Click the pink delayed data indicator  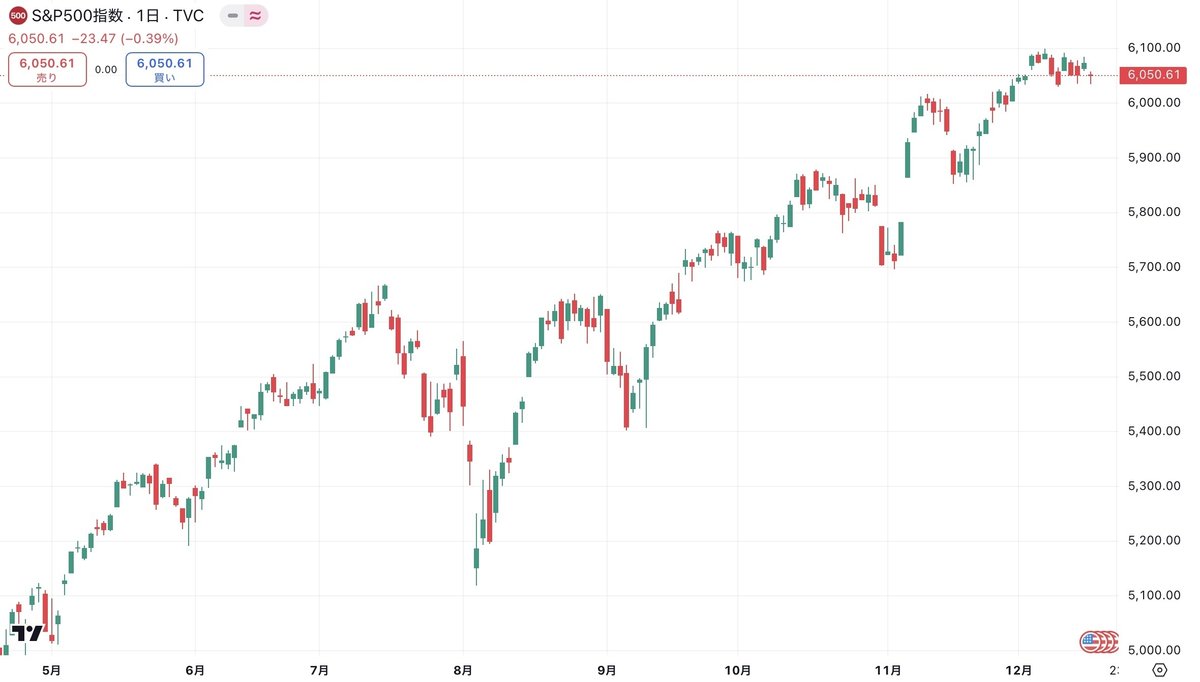click(256, 16)
